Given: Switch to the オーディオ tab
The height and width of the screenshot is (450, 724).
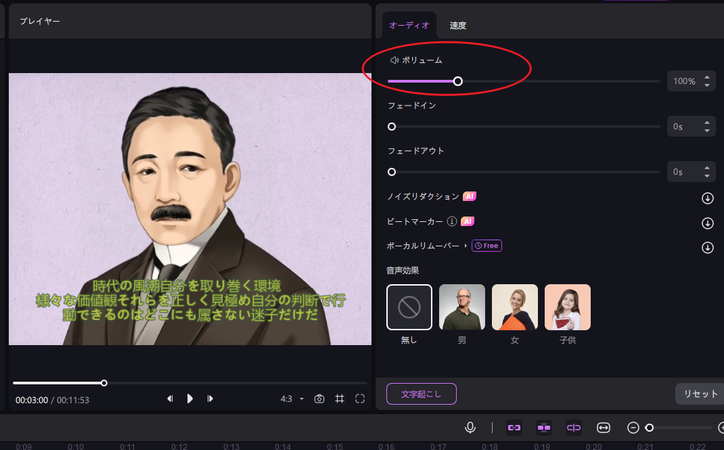Looking at the screenshot, I should coord(409,25).
